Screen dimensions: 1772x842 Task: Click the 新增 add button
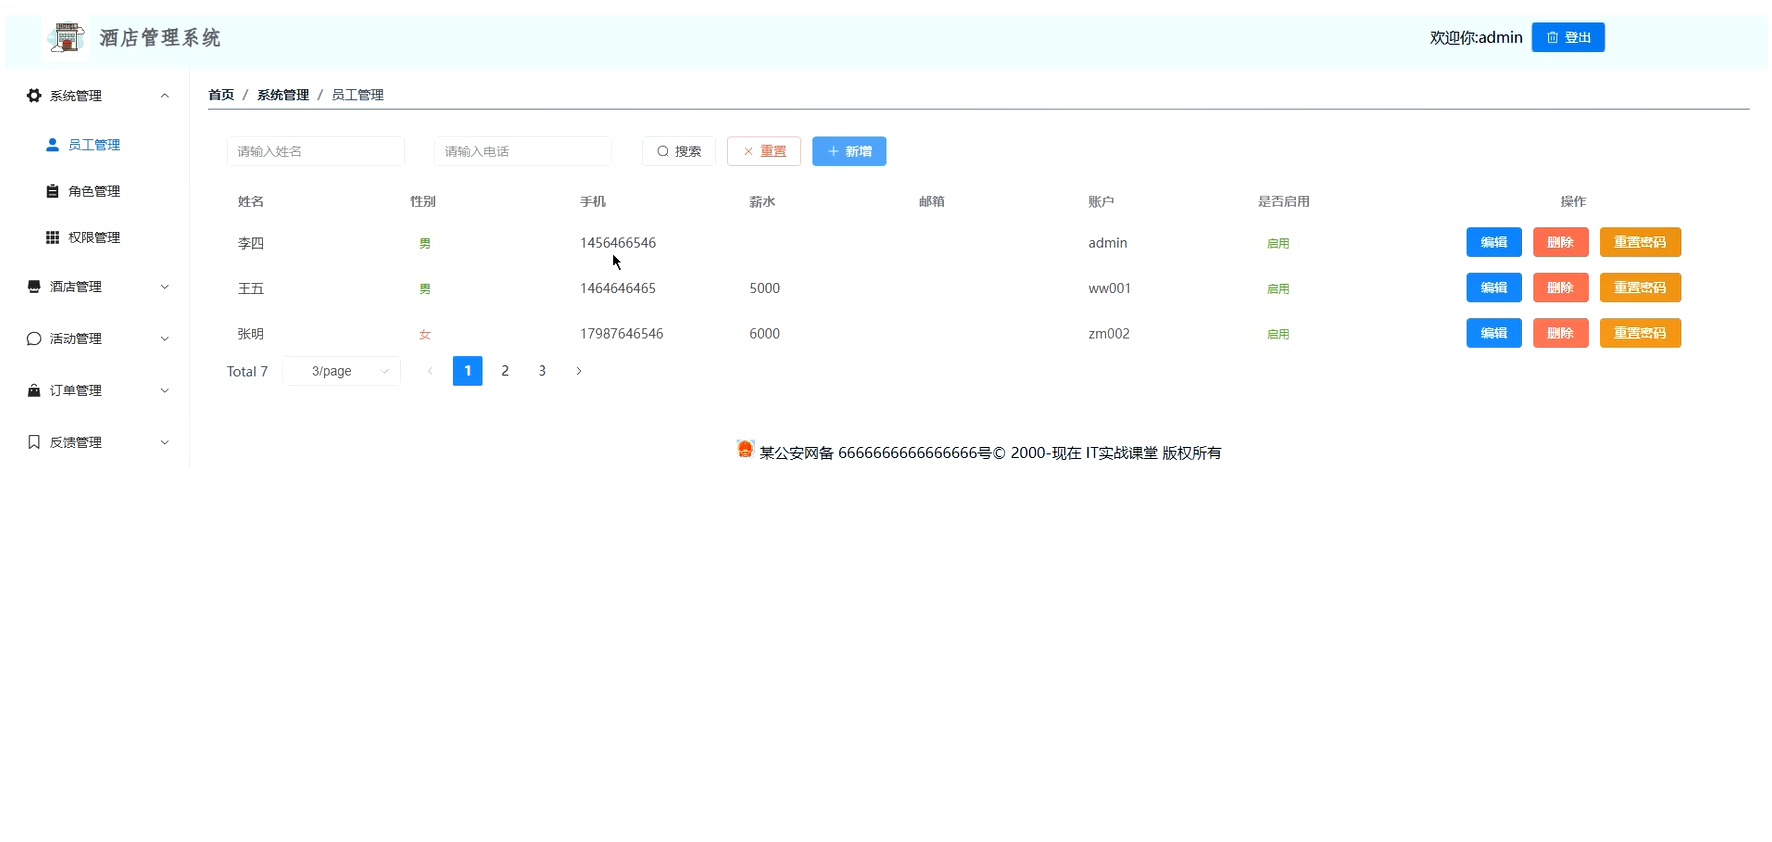point(849,151)
